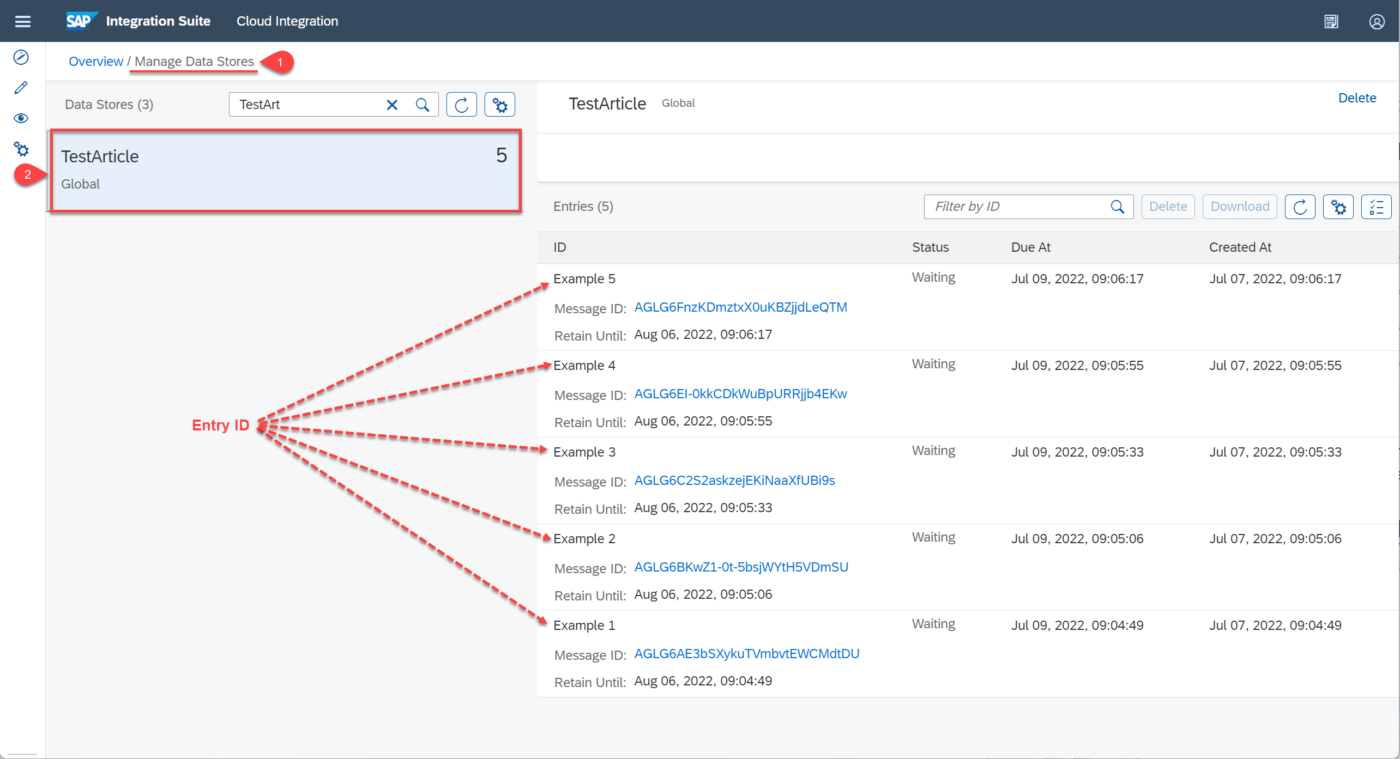
Task: Open message ID AGLG6FnzKDmztxX0uKBZjjdLeQTM
Action: [x=741, y=307]
